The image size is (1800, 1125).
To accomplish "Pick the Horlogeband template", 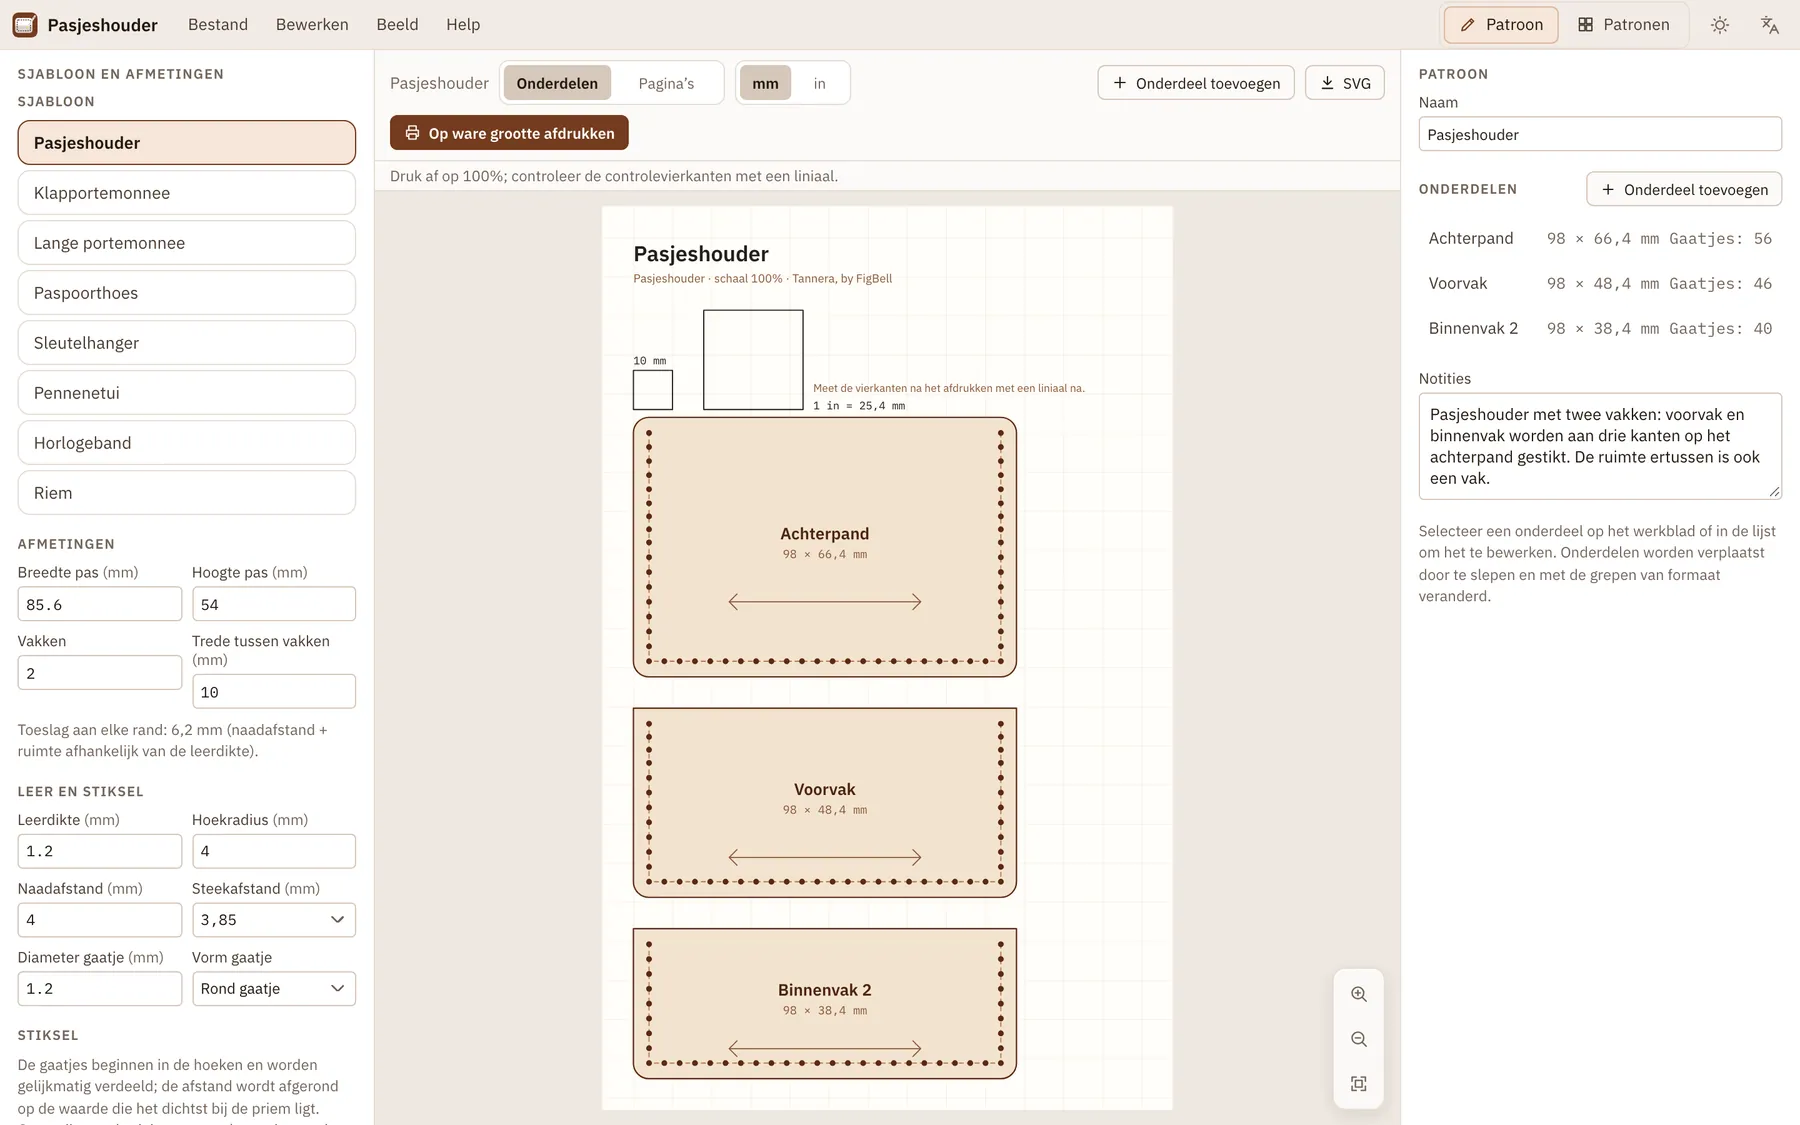I will 187,443.
